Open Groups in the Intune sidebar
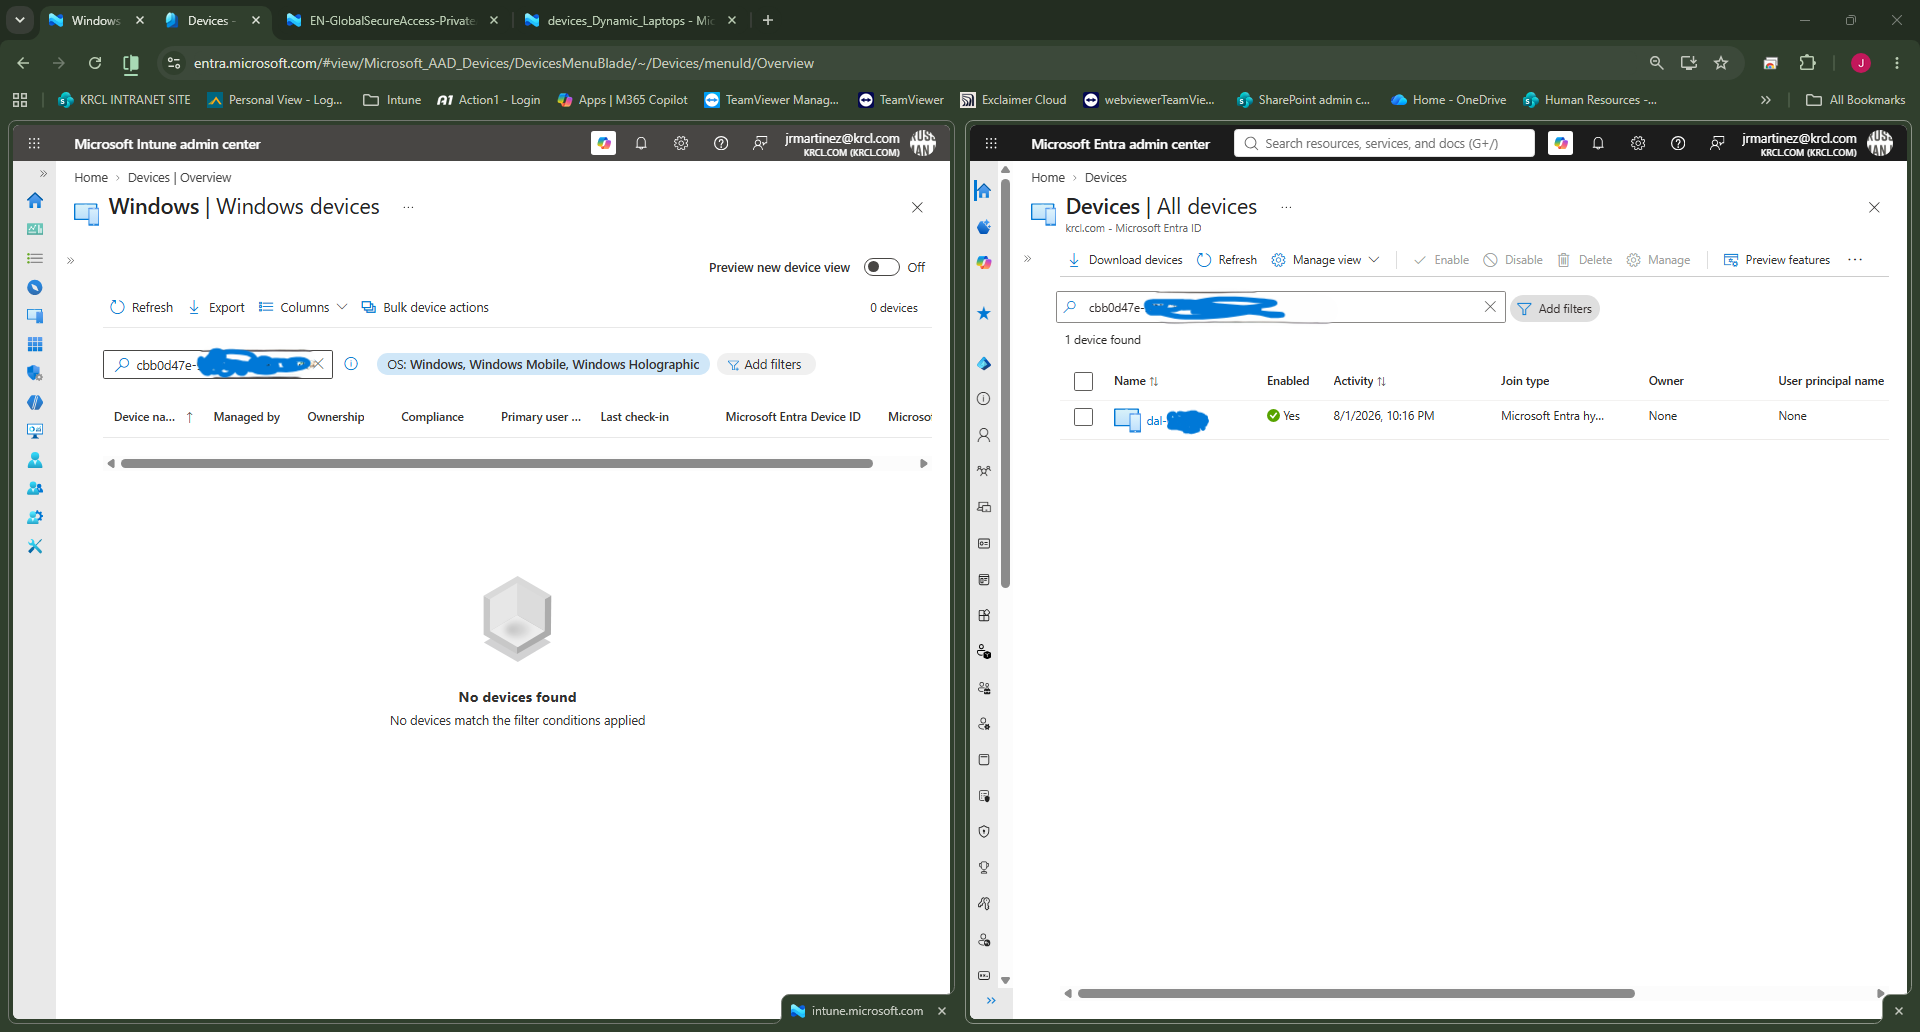 pos(35,489)
